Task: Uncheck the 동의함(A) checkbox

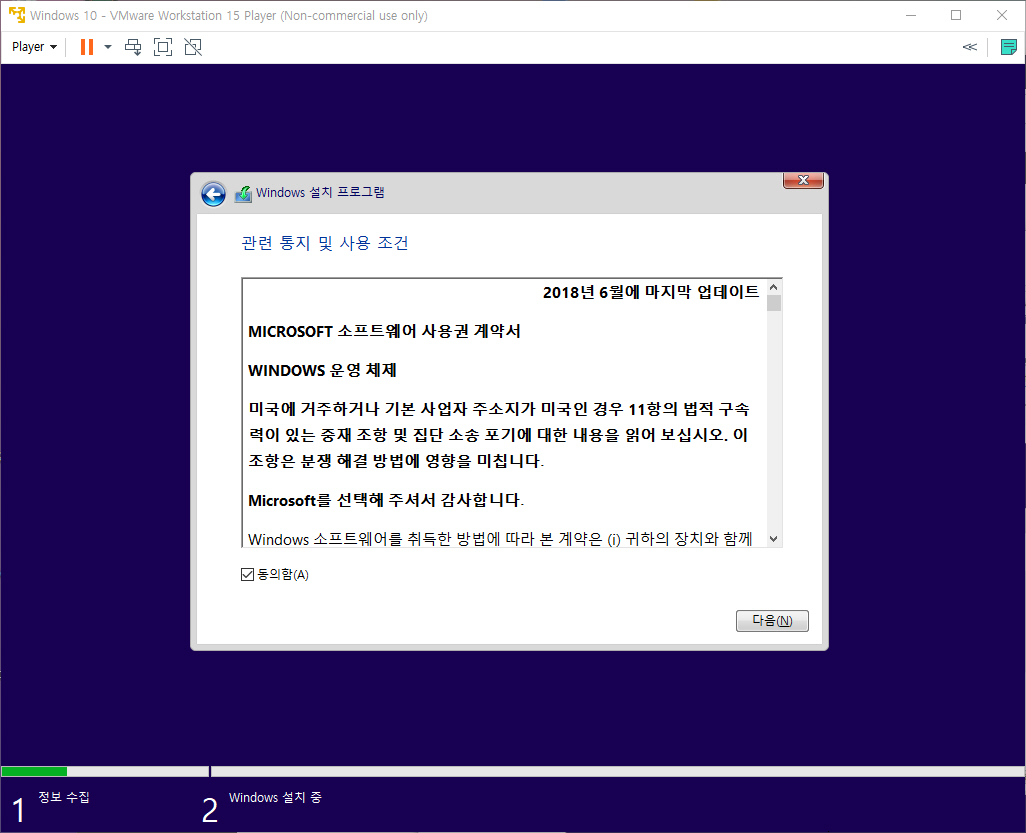Action: 247,575
